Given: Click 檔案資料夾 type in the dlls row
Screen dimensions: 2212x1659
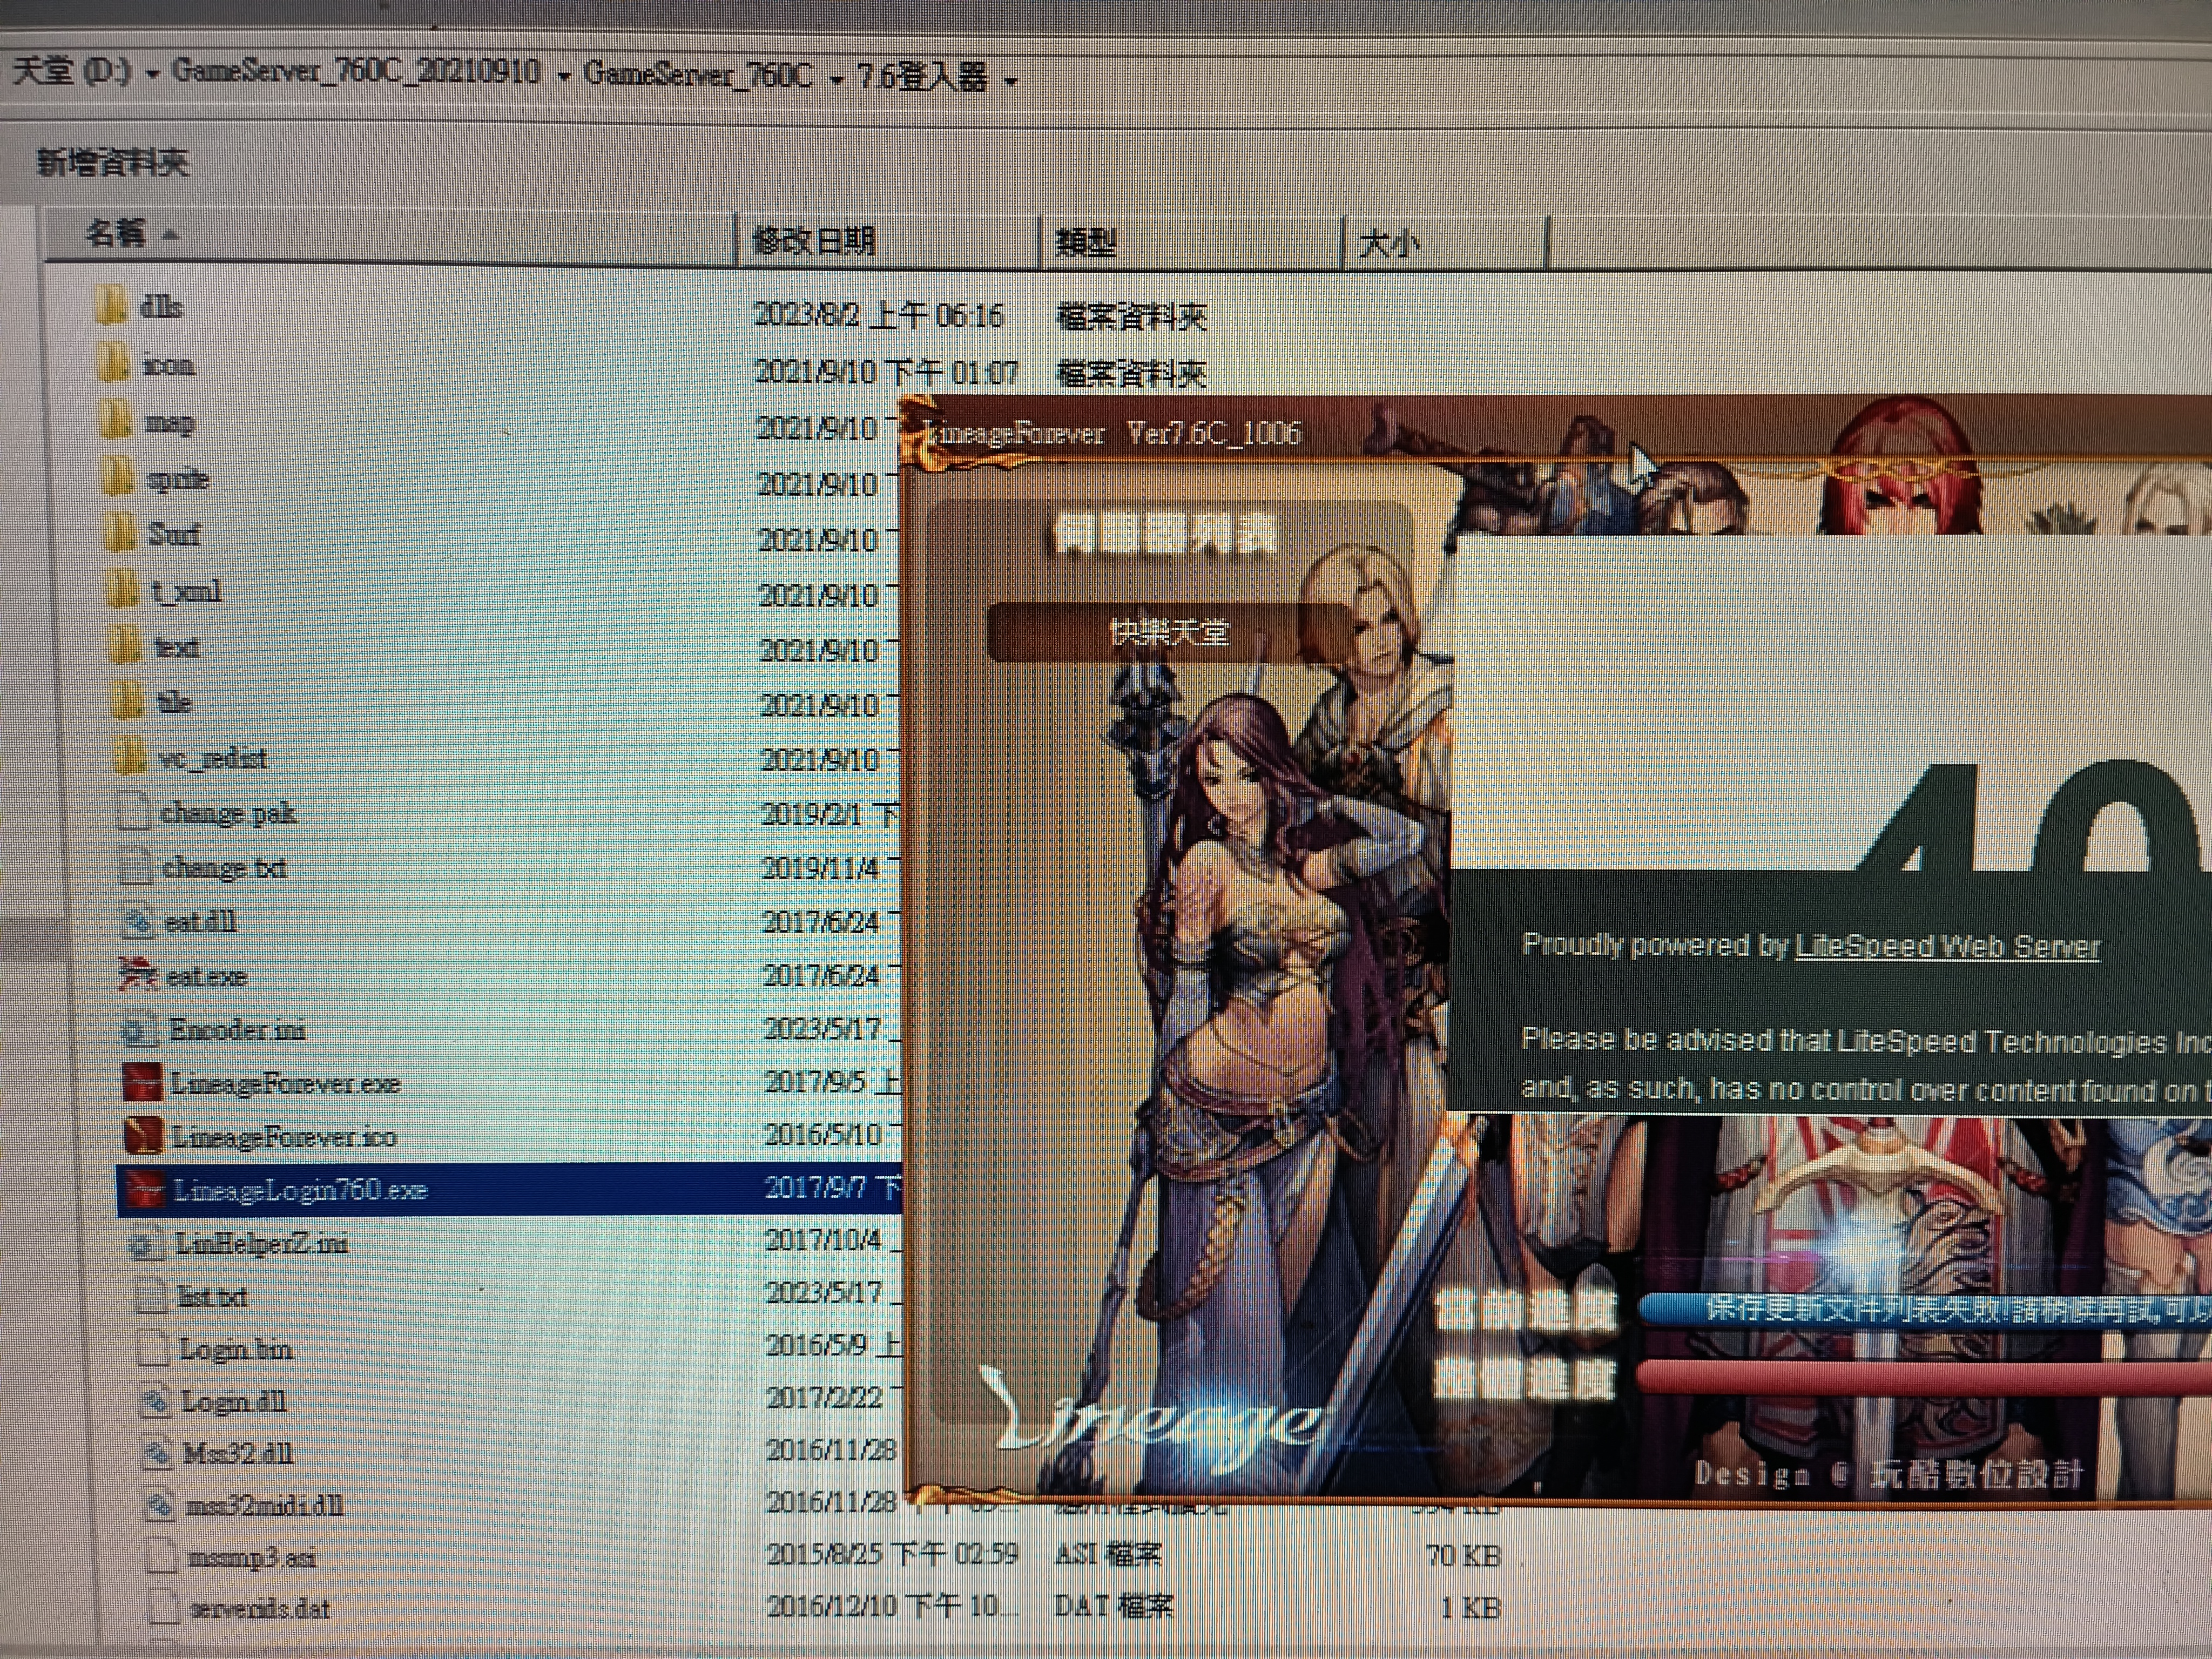Looking at the screenshot, I should (1131, 318).
